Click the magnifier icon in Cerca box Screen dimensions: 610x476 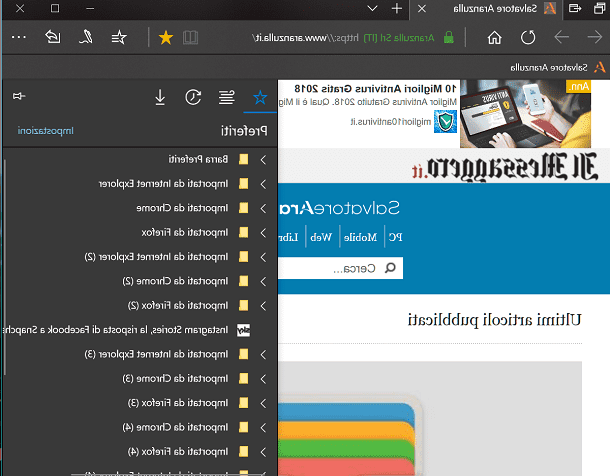click(390, 268)
